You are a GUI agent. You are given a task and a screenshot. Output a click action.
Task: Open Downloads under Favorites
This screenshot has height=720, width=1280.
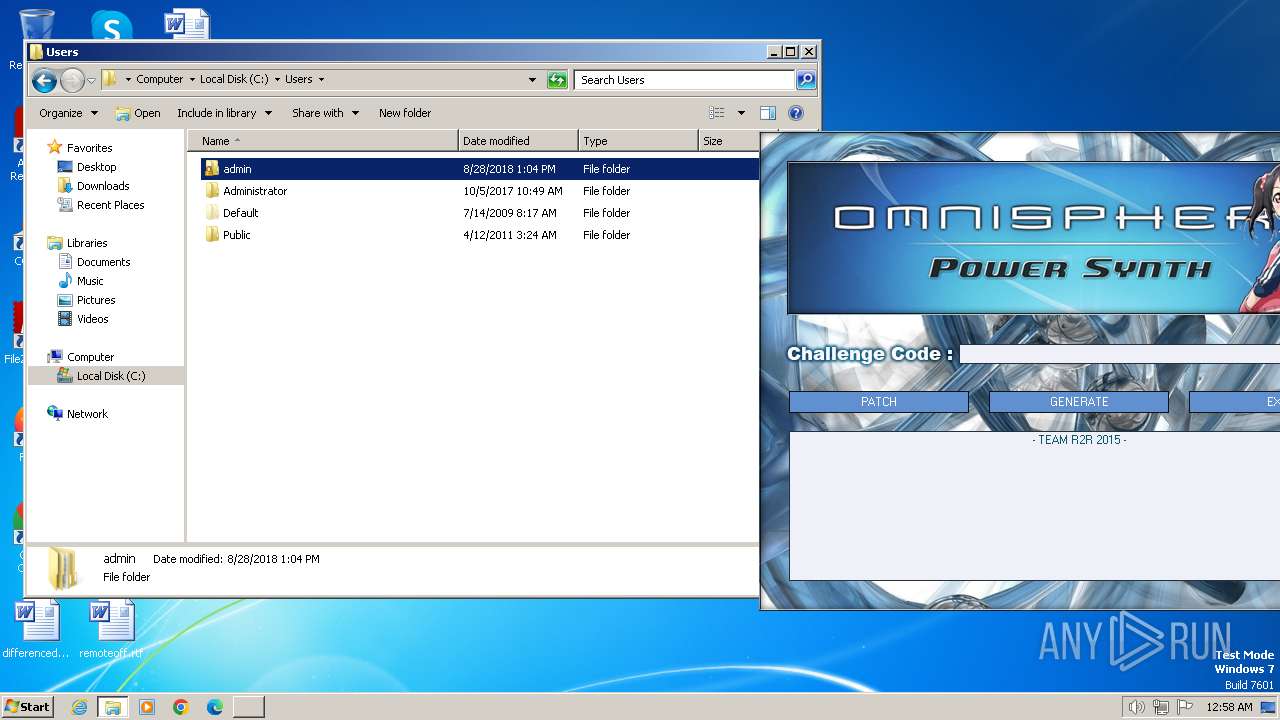103,186
